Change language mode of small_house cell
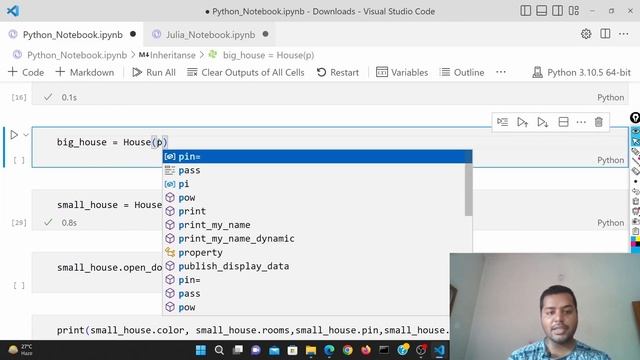The image size is (640, 360). pyautogui.click(x=610, y=222)
